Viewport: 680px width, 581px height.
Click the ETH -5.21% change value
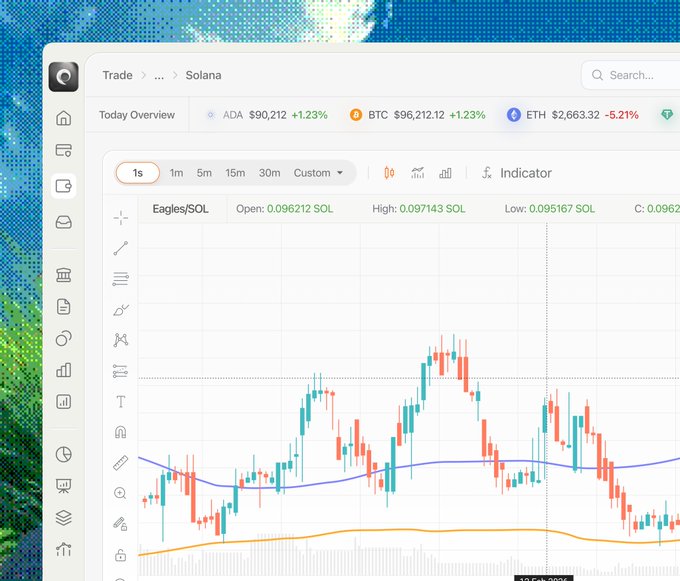pos(621,115)
